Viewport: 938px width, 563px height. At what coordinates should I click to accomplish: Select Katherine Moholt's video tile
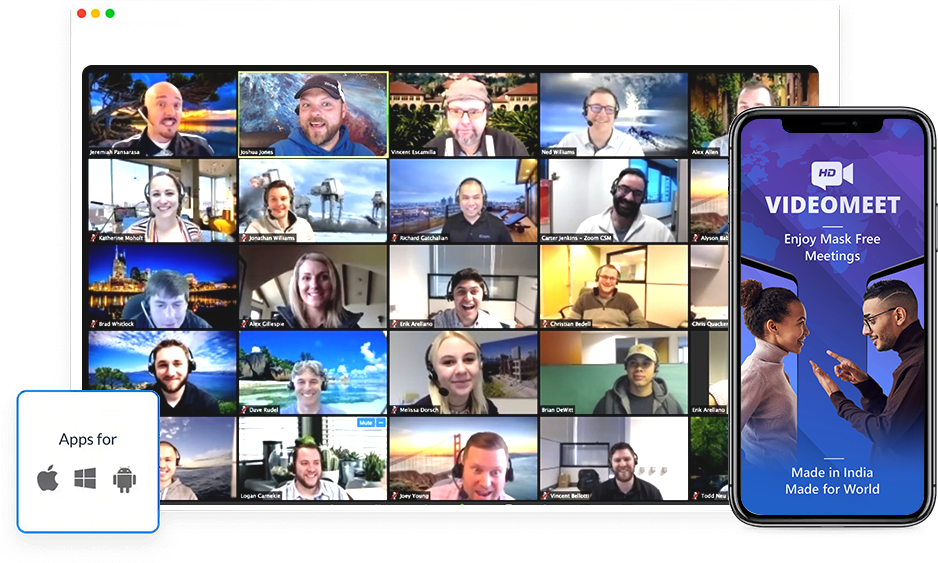click(162, 200)
